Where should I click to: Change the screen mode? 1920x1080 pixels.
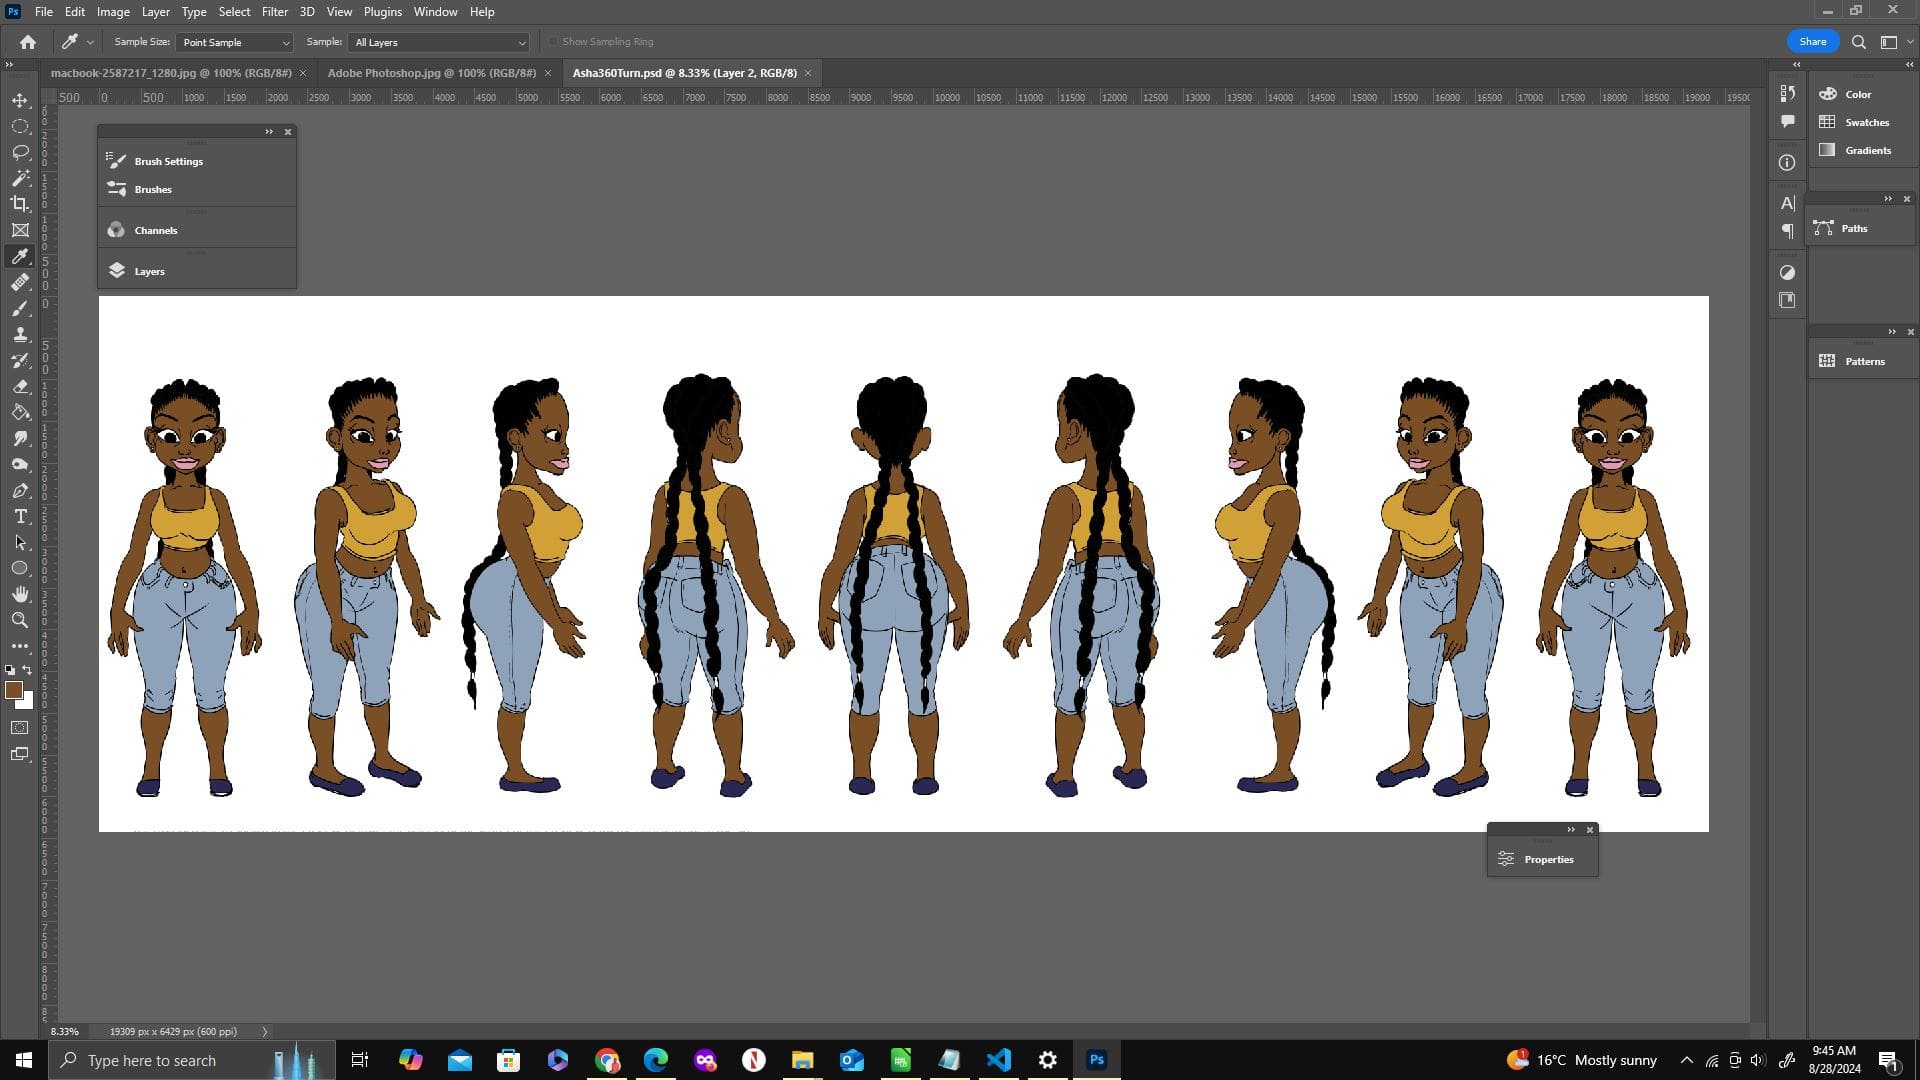coord(20,754)
